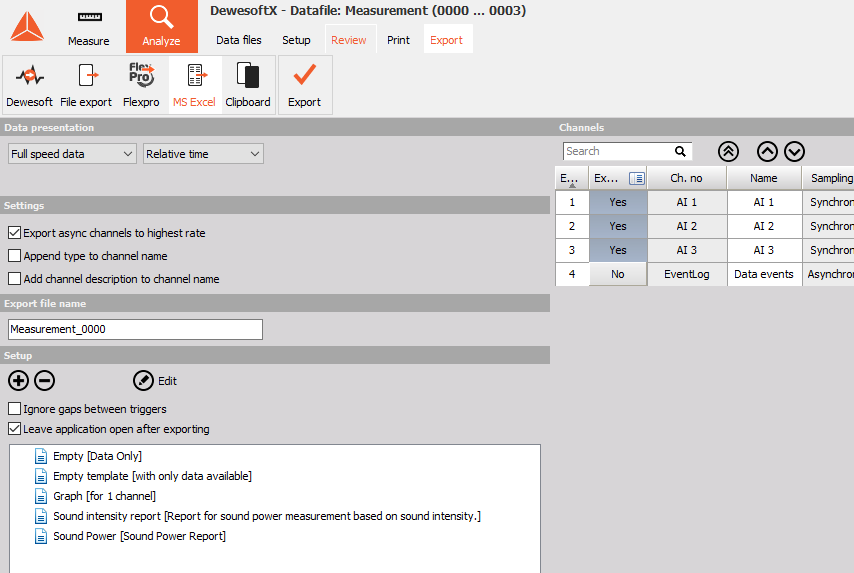
Task: Sort by Sampling column header
Action: pyautogui.click(x=828, y=178)
